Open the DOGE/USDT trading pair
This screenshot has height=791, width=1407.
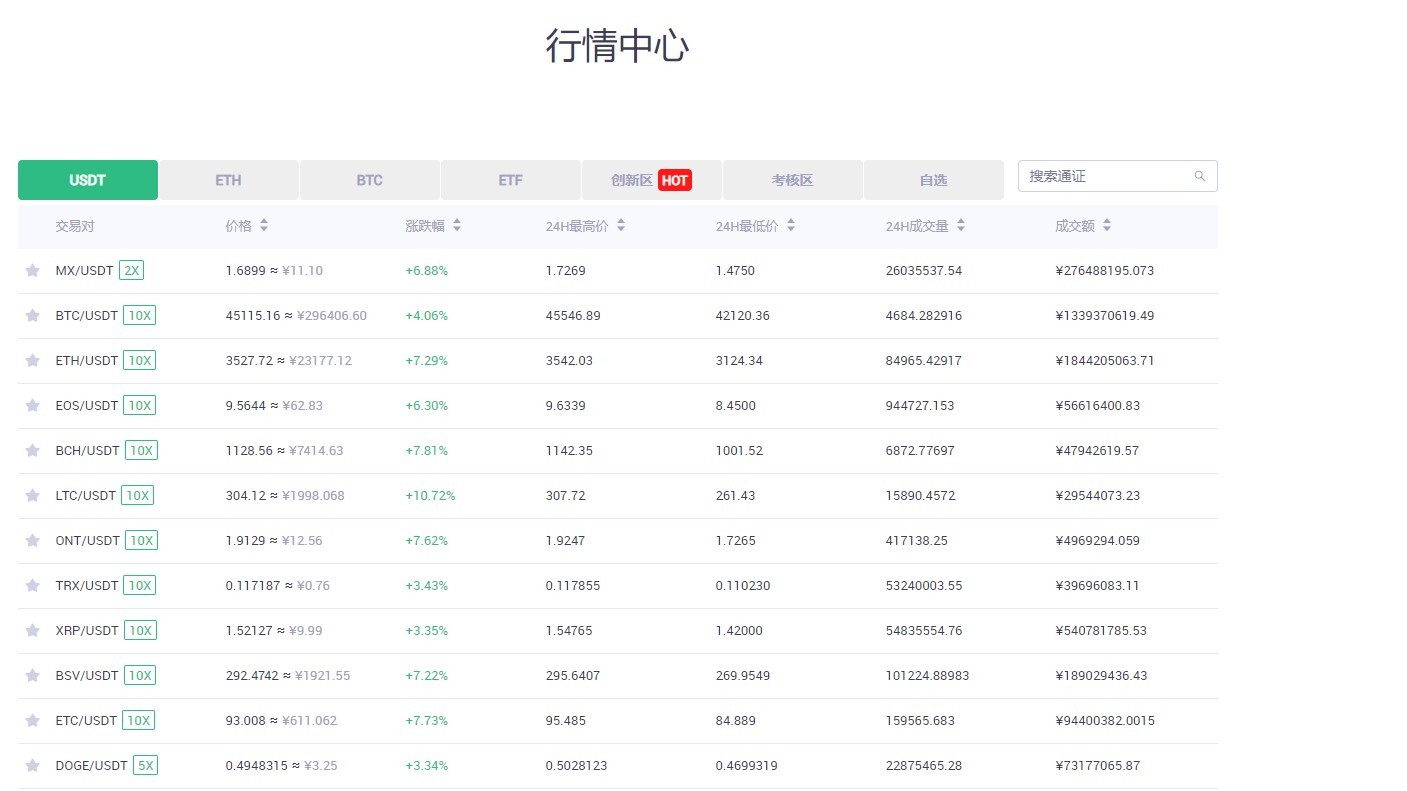[92, 765]
